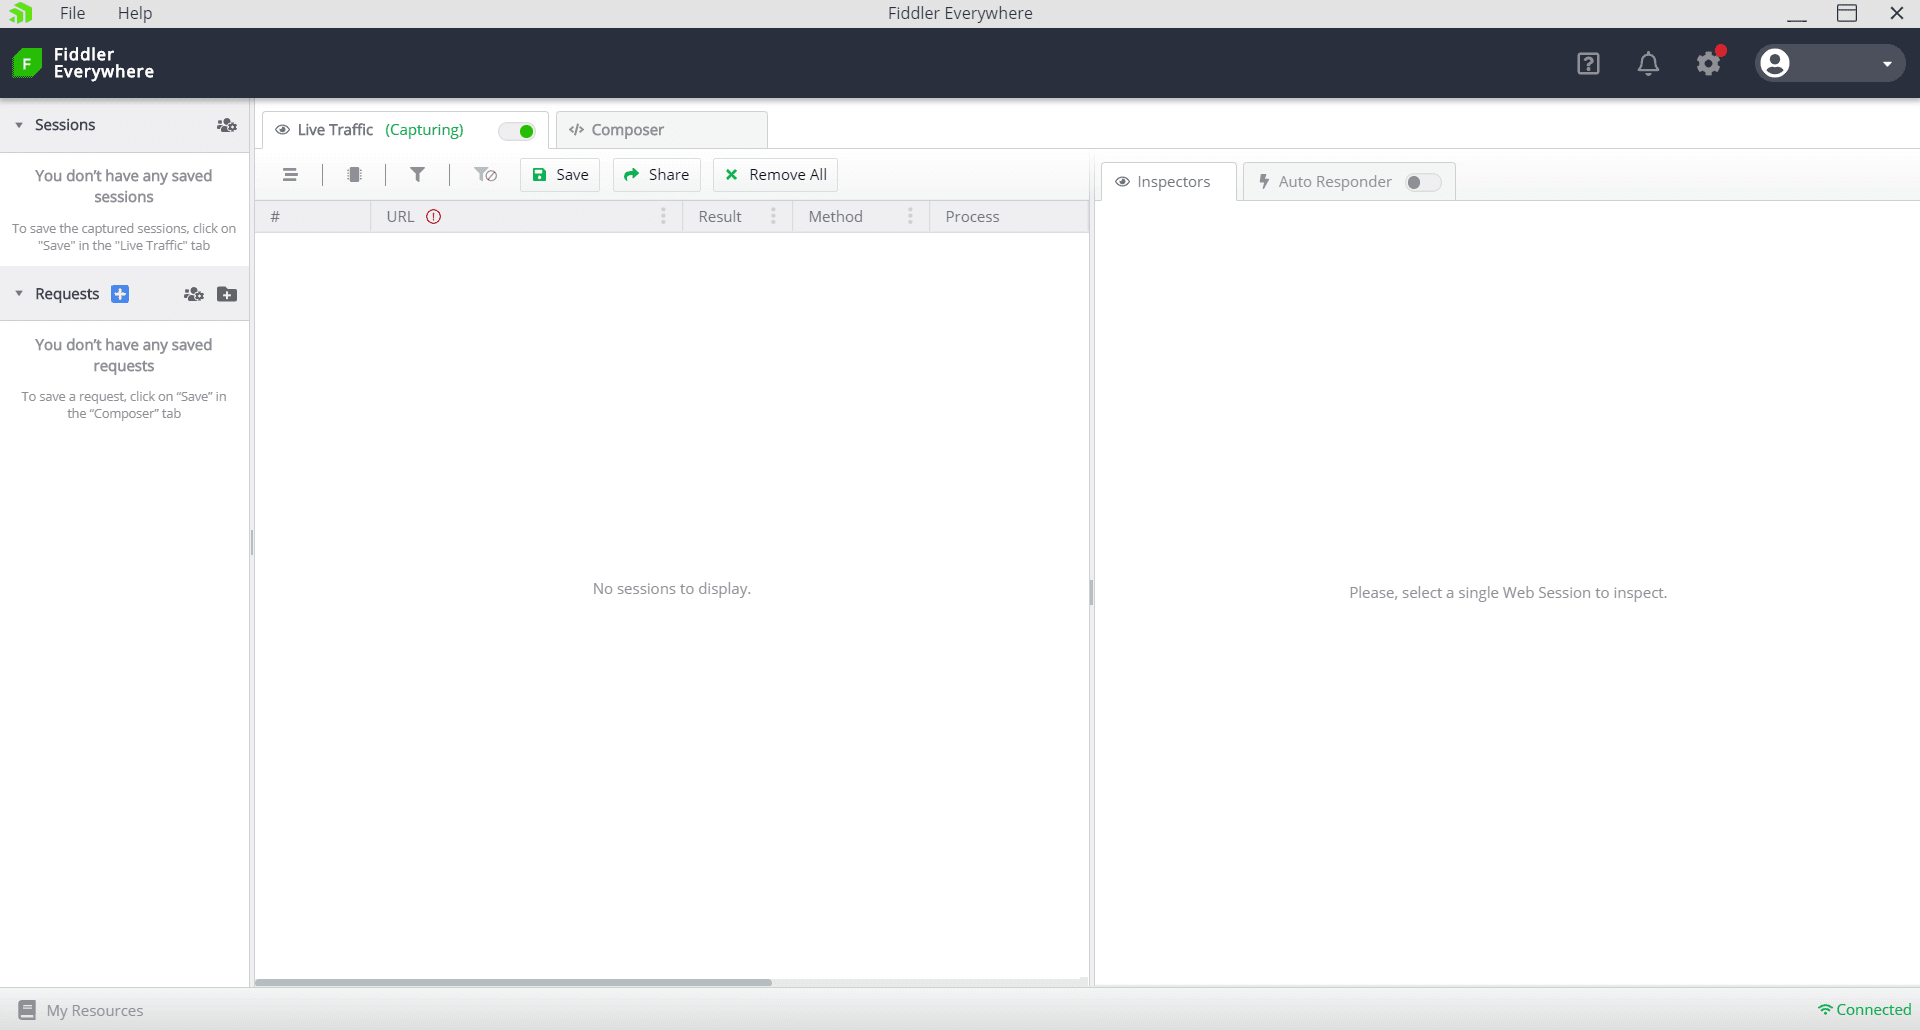Click the Save button
The width and height of the screenshot is (1920, 1030).
560,175
